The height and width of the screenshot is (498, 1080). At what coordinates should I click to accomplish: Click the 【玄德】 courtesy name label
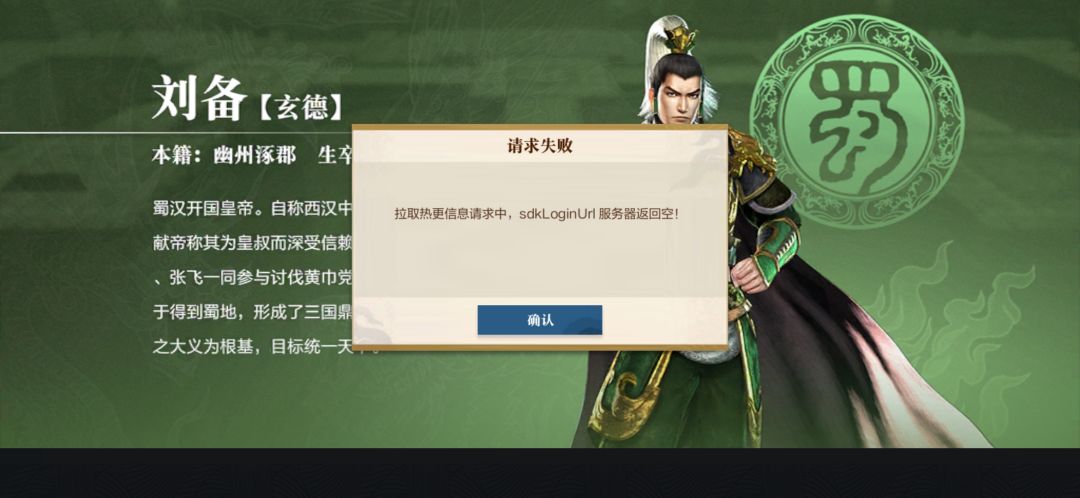[x=300, y=108]
